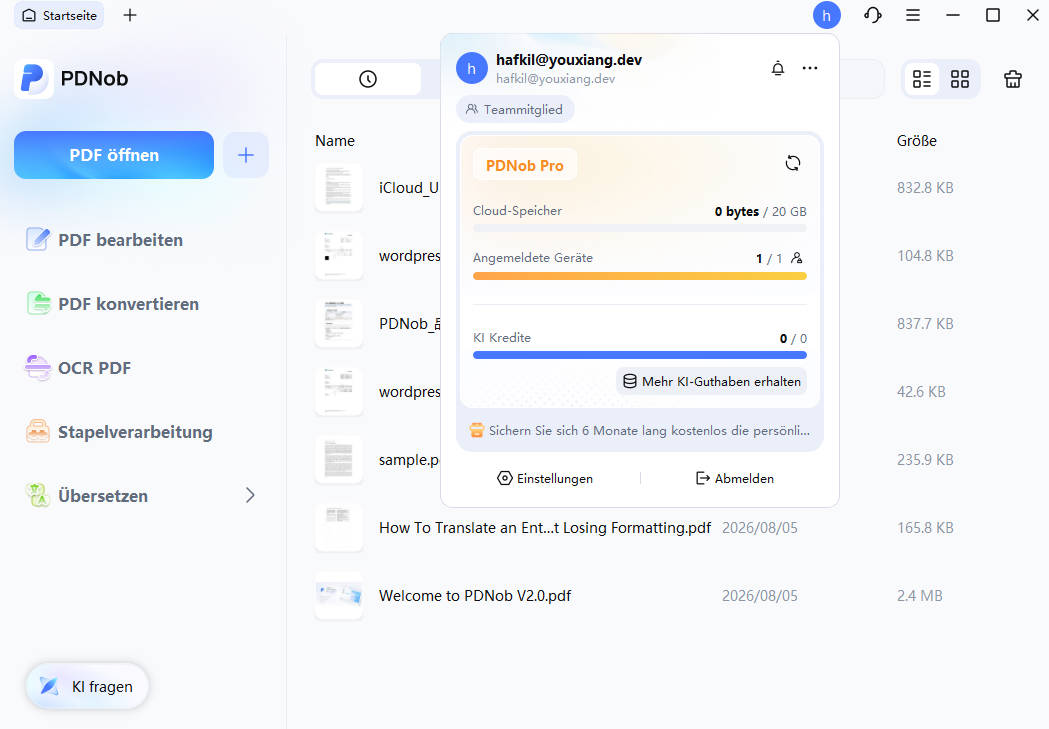
Task: Click the plus button beside PDF öffnen
Action: [246, 155]
